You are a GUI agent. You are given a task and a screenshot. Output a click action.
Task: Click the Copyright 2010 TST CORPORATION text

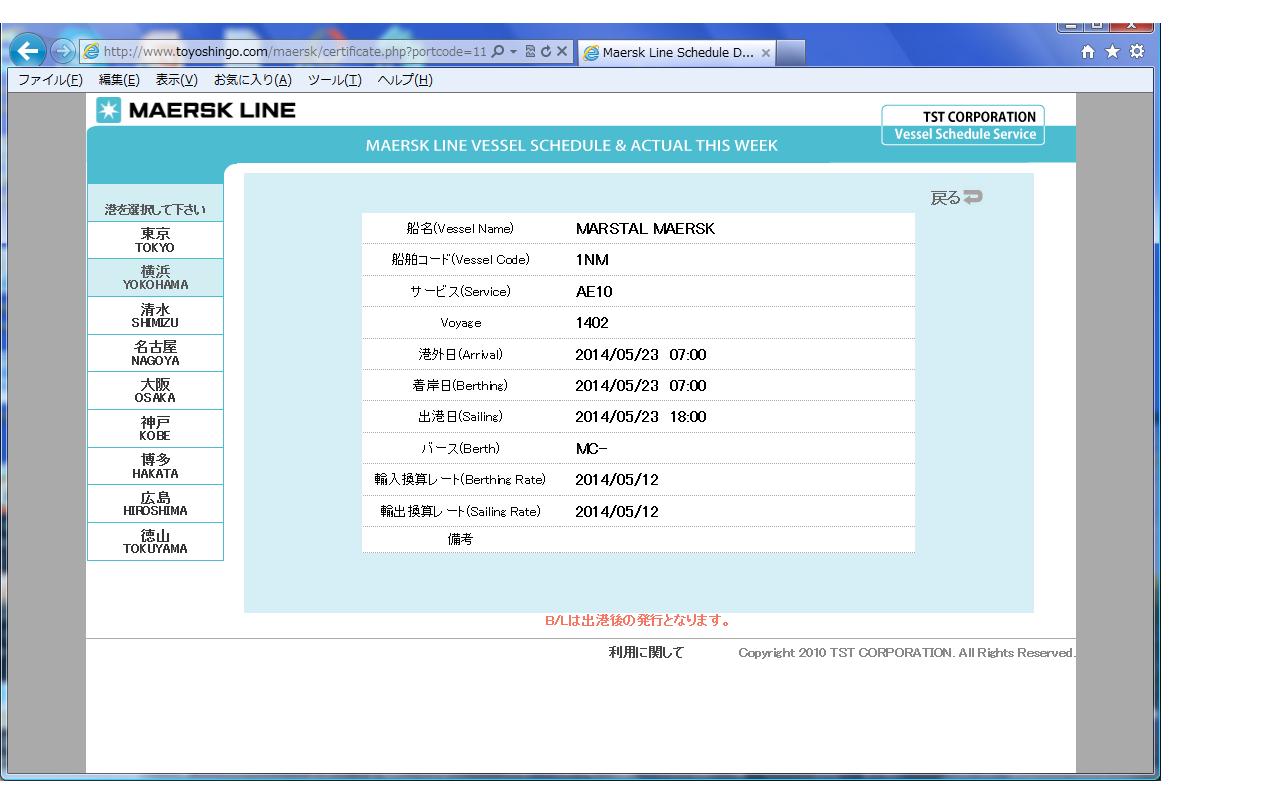tap(906, 653)
